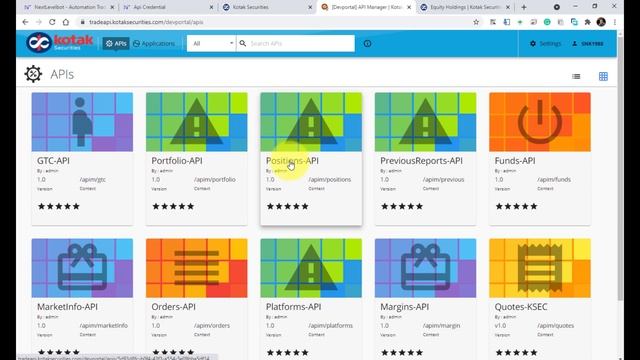
Task: Open the Platforms-API title link
Action: [293, 307]
